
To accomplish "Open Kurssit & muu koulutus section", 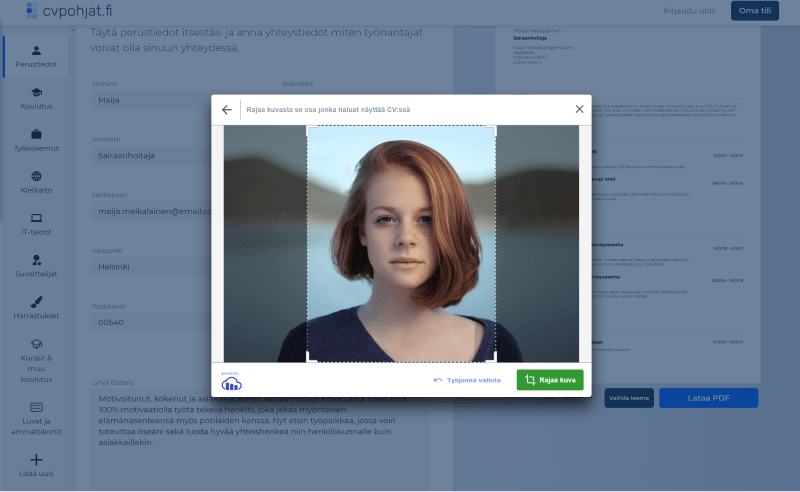I will pyautogui.click(x=36, y=361).
